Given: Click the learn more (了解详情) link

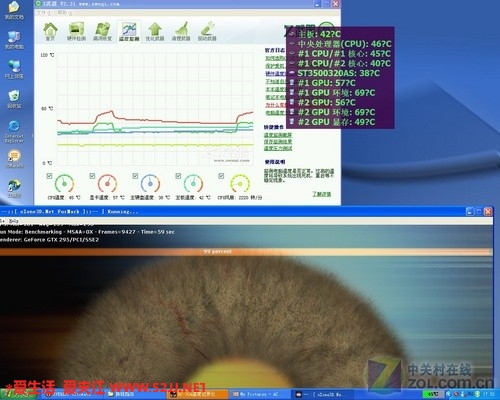Looking at the screenshot, I should click(x=322, y=194).
